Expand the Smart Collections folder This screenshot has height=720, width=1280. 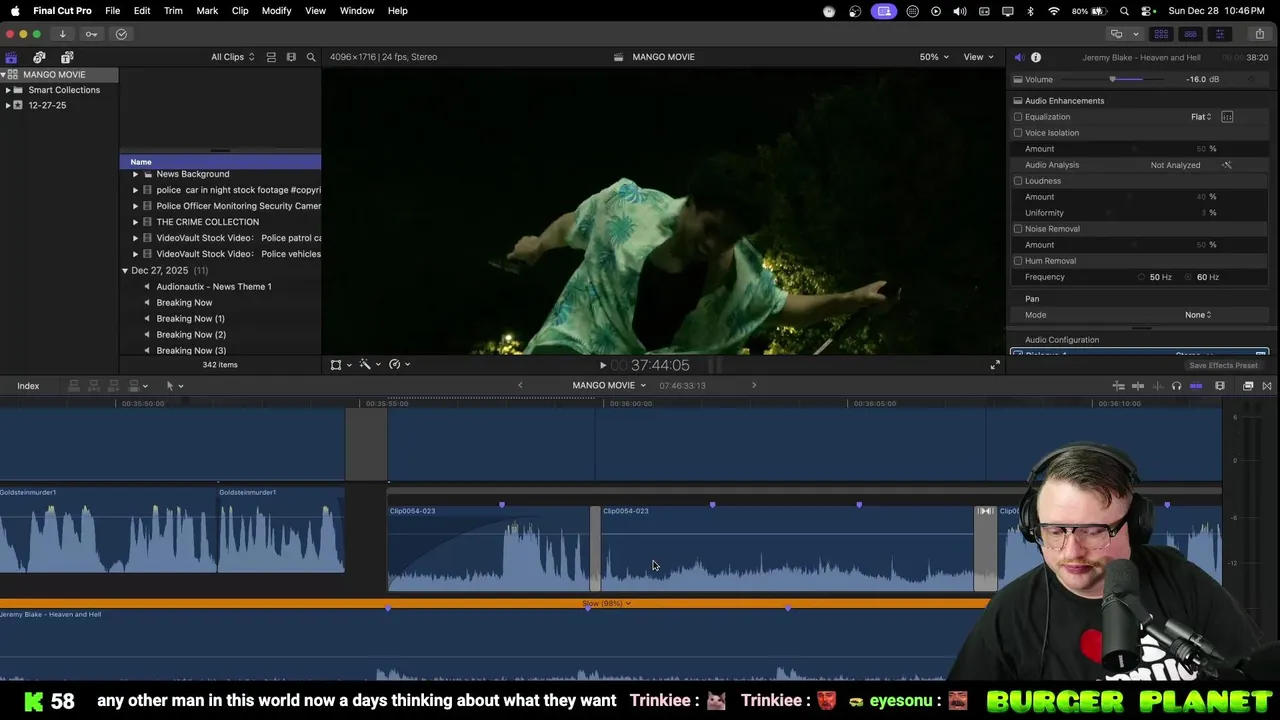[8, 90]
